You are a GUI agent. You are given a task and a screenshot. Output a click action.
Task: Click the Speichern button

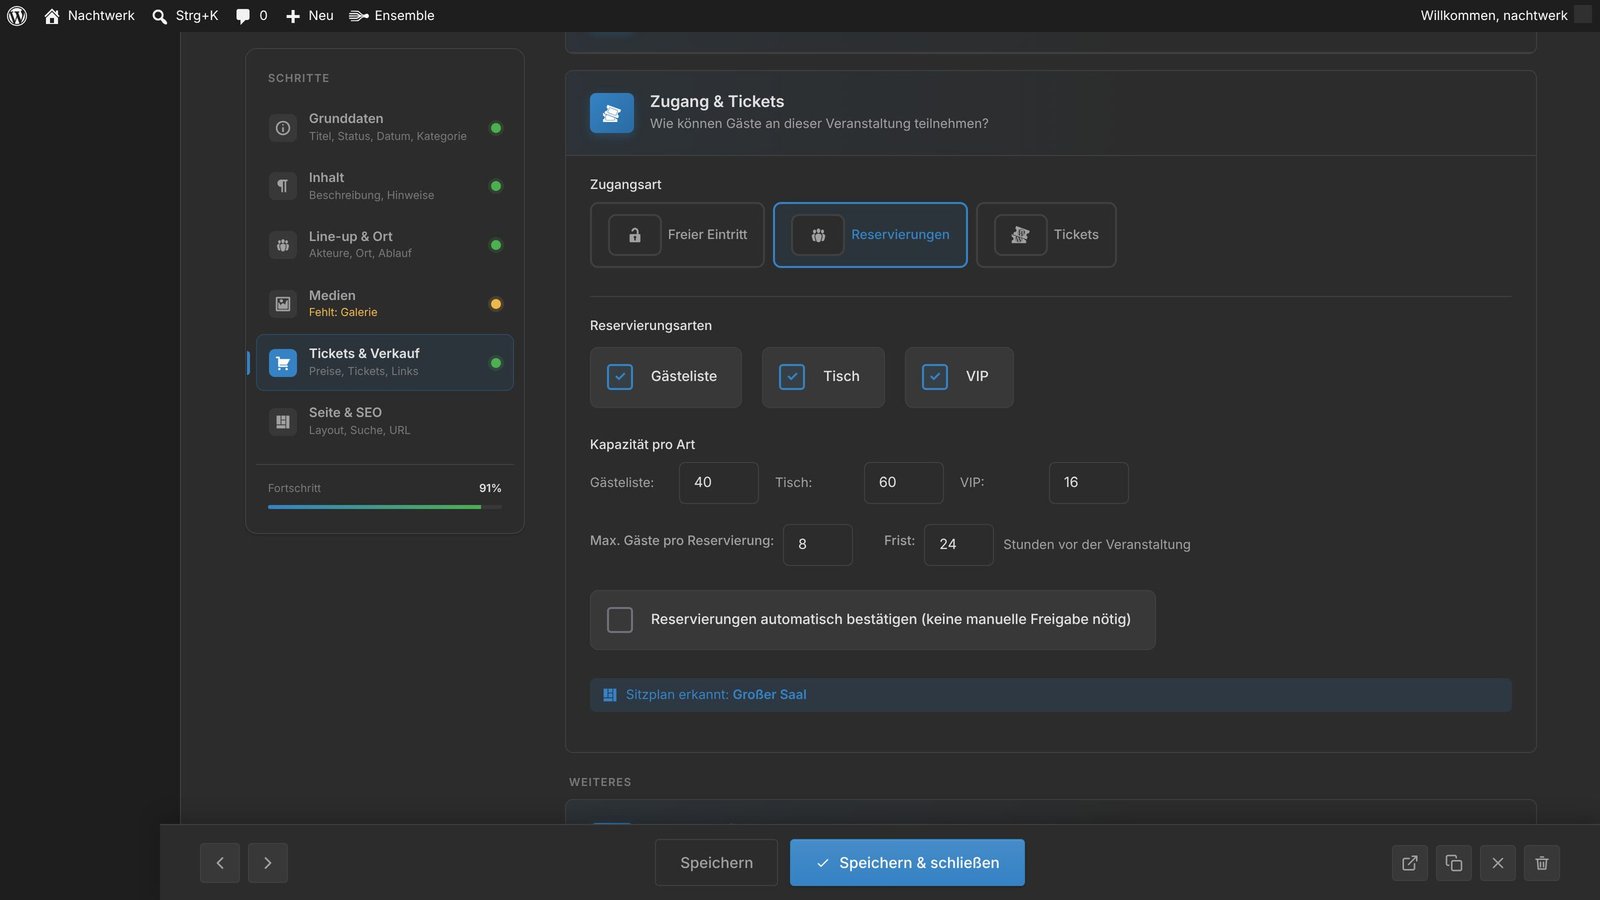pos(716,863)
